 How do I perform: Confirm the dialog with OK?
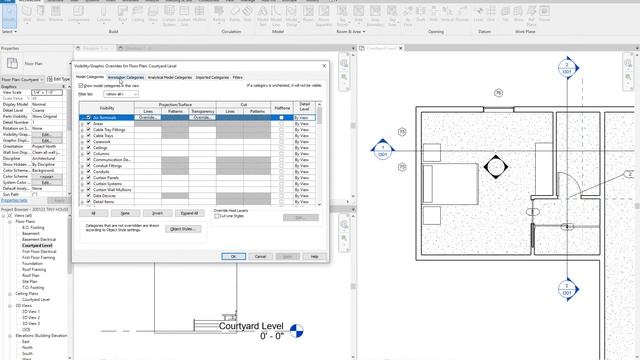pos(233,257)
